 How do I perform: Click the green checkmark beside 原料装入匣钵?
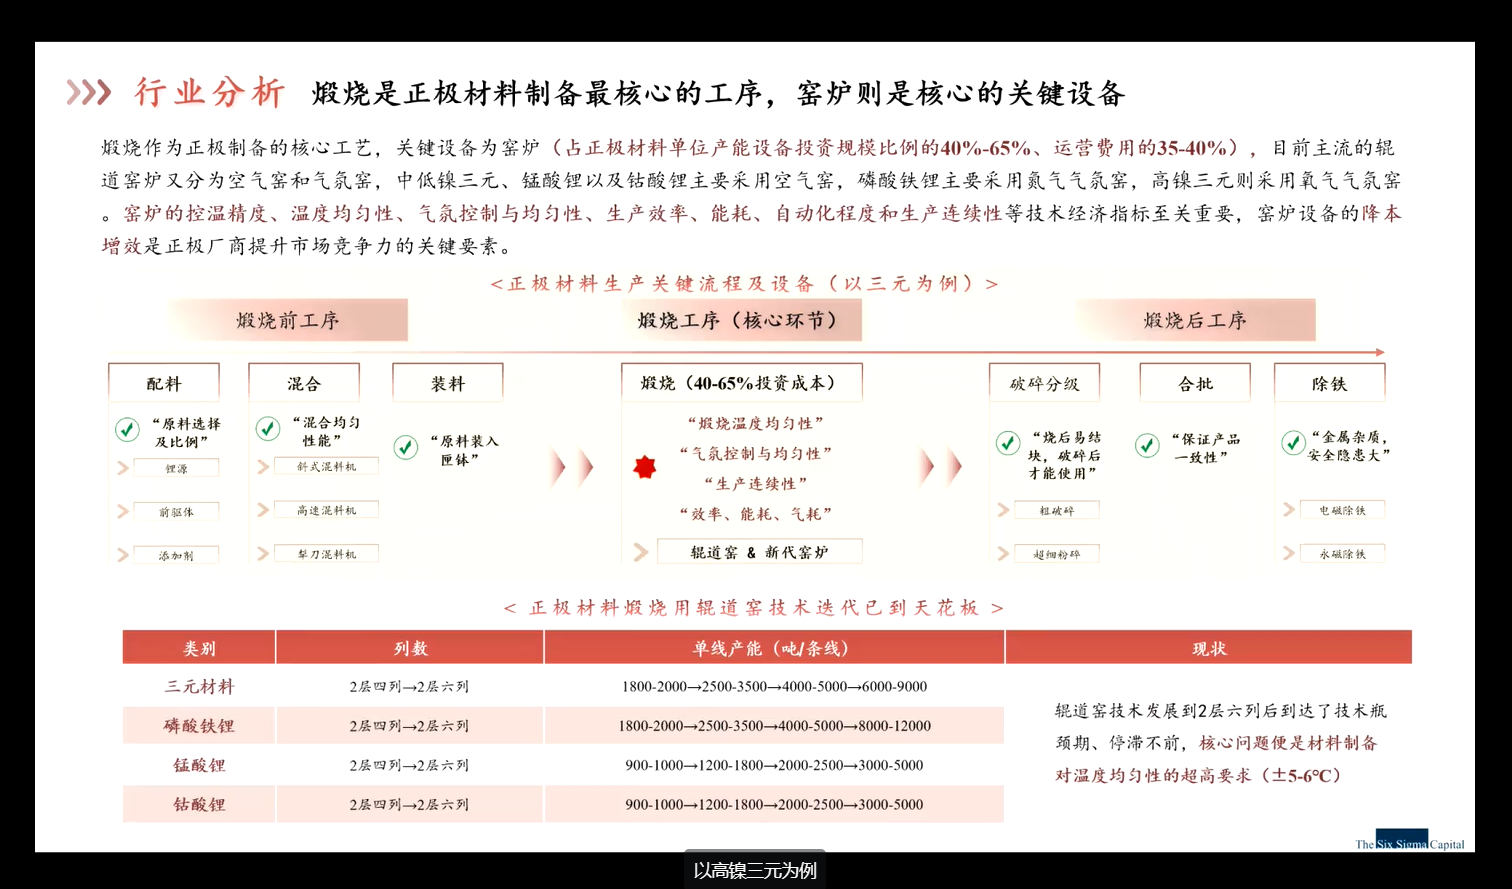[405, 447]
